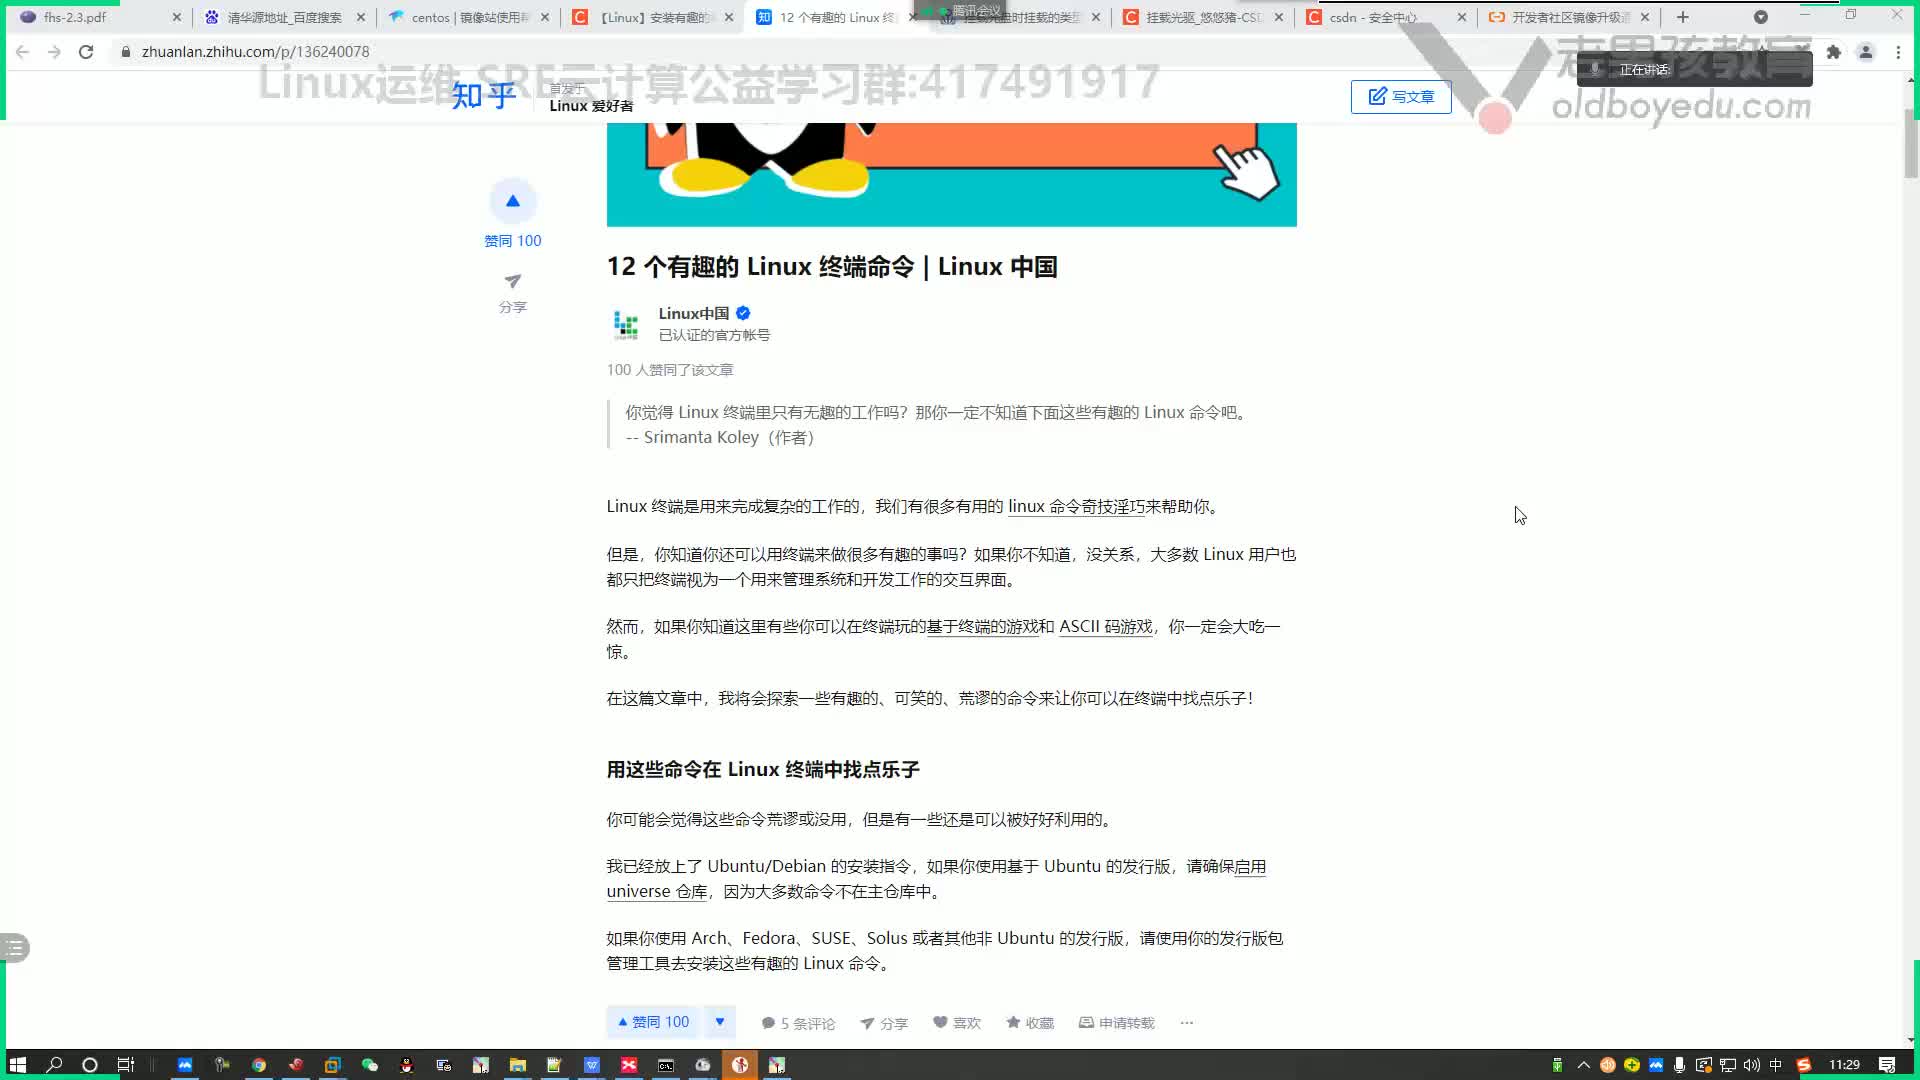
Task: Open the Windows Start menu
Action: click(17, 1065)
